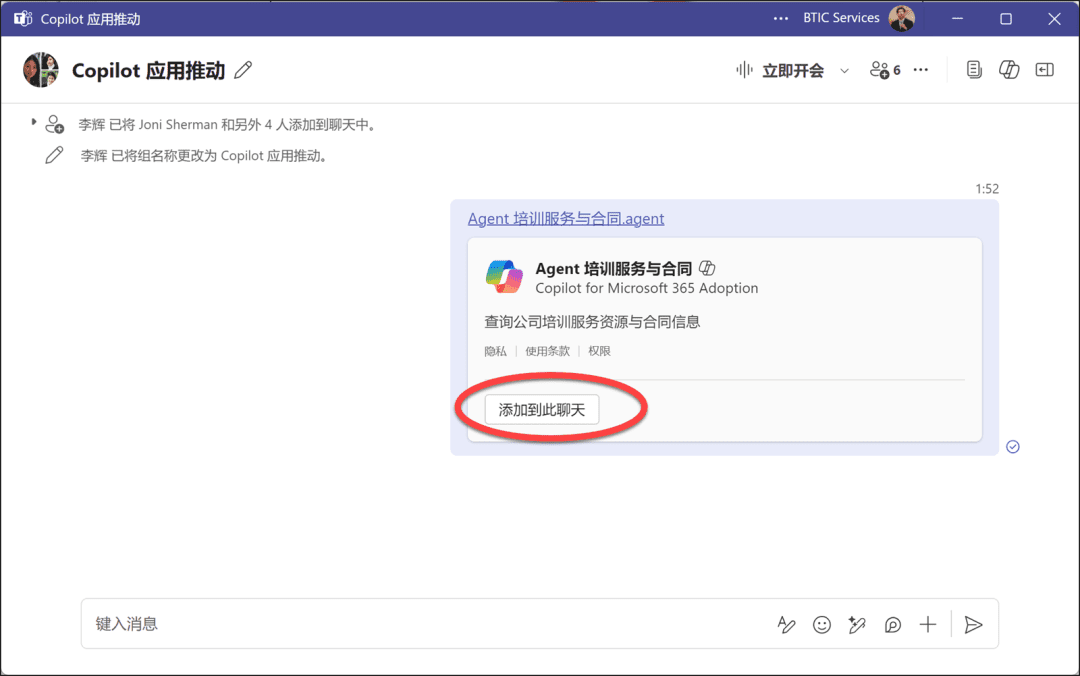This screenshot has width=1080, height=676.
Task: Open the emoji picker
Action: [x=822, y=624]
